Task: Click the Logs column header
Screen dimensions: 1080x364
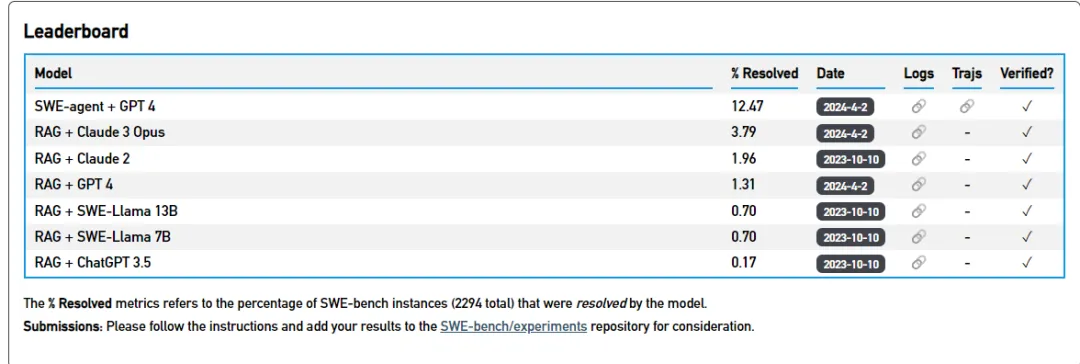Action: coord(919,73)
